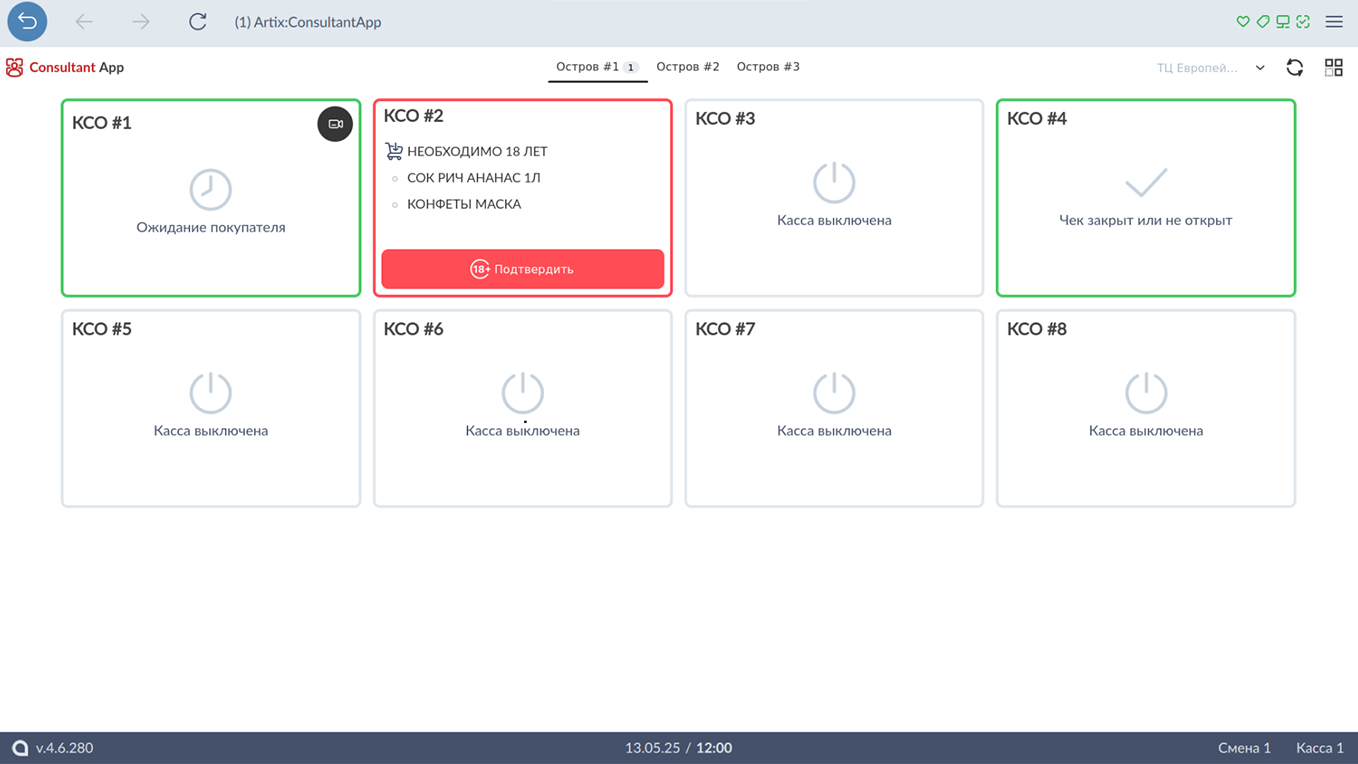Click the chevron beside the store selector

pos(1260,68)
